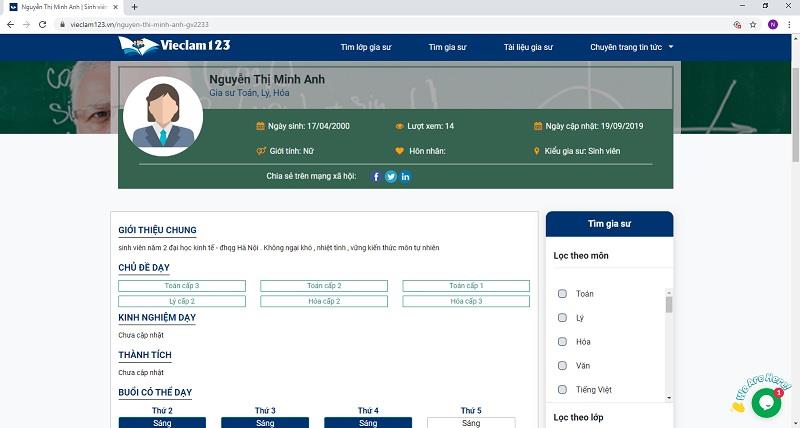Click the tutor profile avatar picture

(163, 116)
